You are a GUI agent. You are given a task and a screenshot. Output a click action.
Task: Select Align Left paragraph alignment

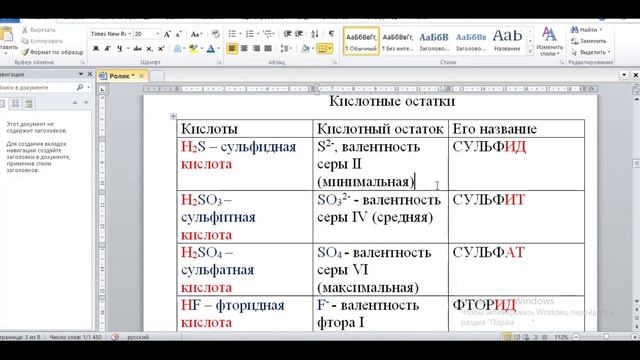click(x=232, y=49)
